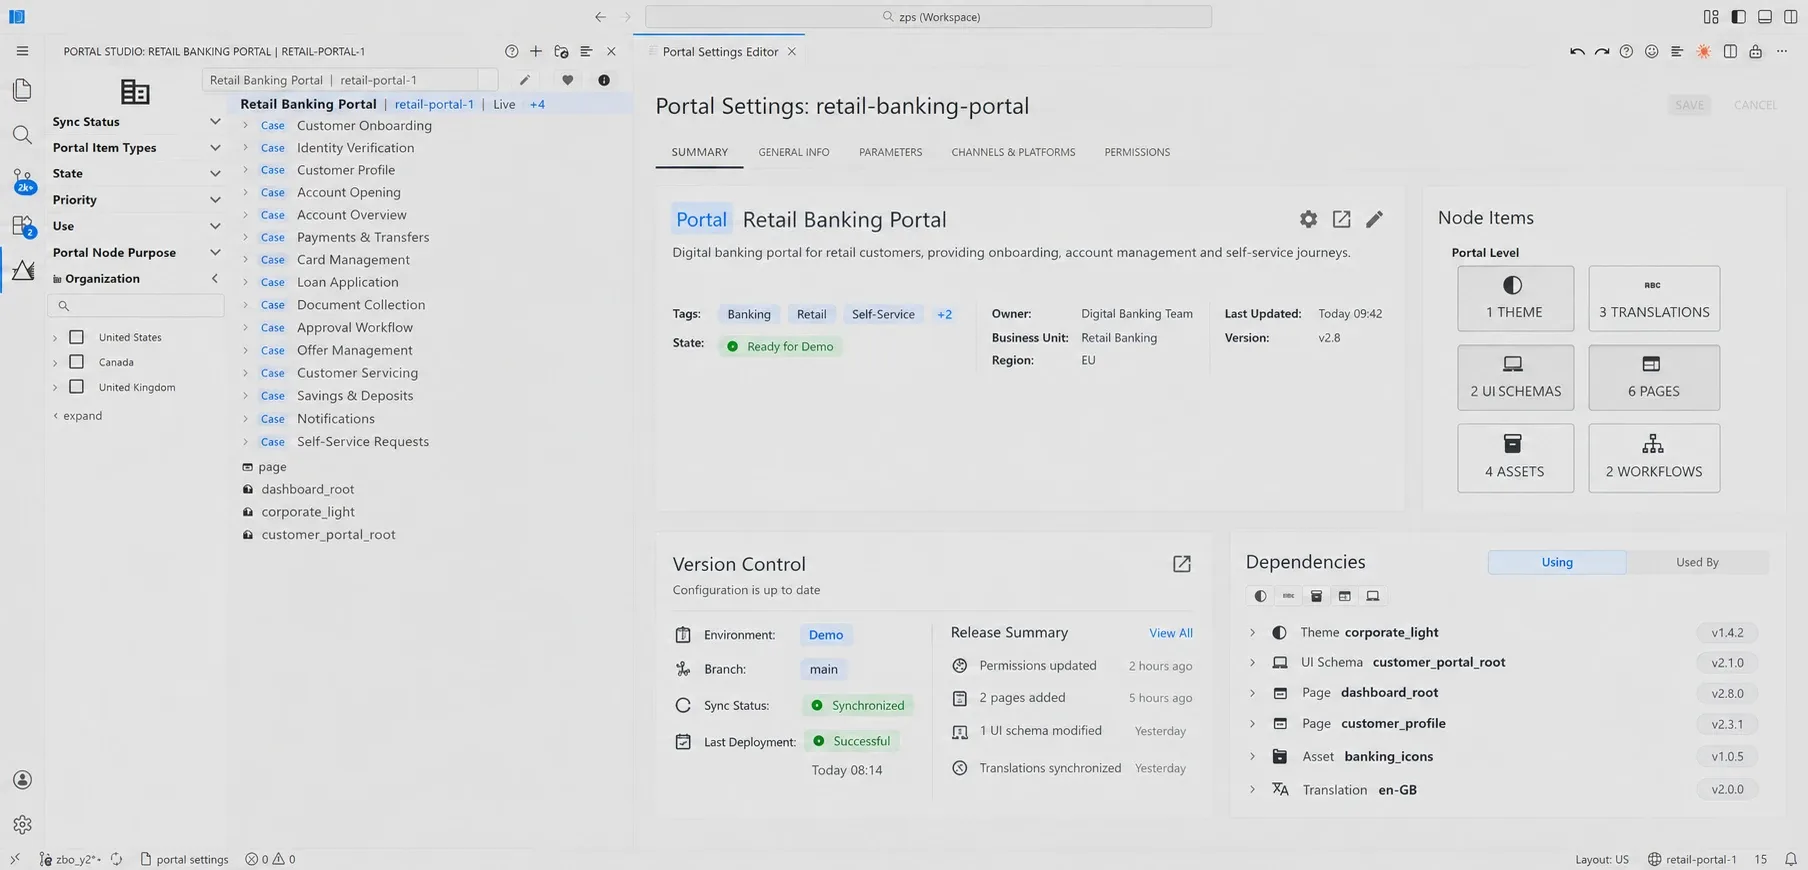
Task: Toggle the primary sidebar layout icon
Action: (x=1738, y=17)
